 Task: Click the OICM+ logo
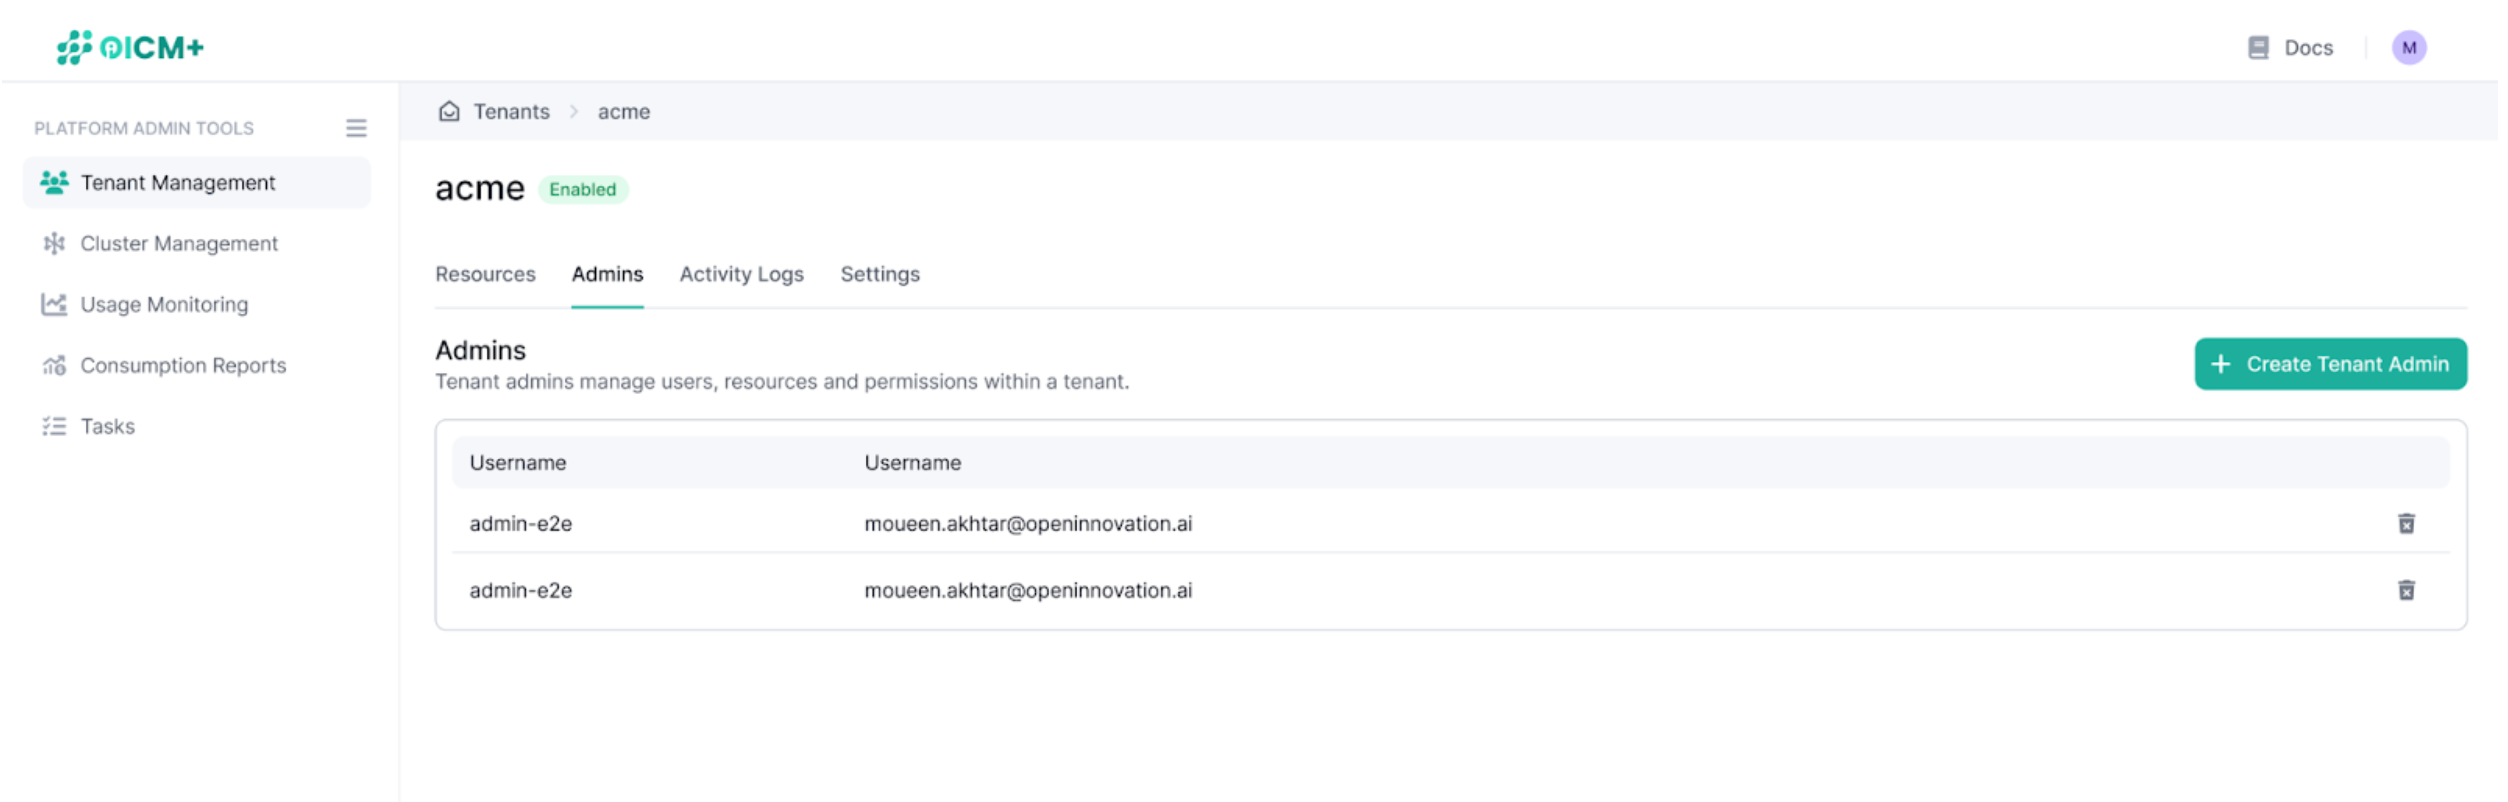click(x=130, y=47)
